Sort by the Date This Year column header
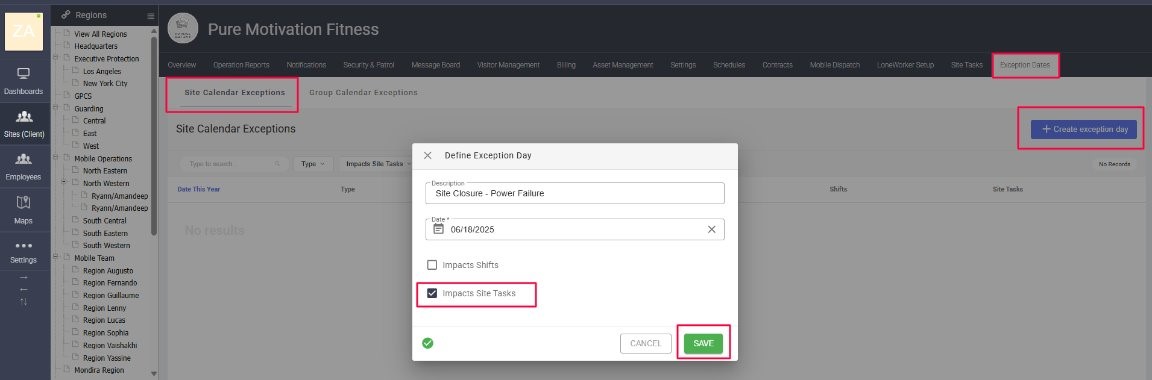1152x380 pixels. (x=198, y=189)
